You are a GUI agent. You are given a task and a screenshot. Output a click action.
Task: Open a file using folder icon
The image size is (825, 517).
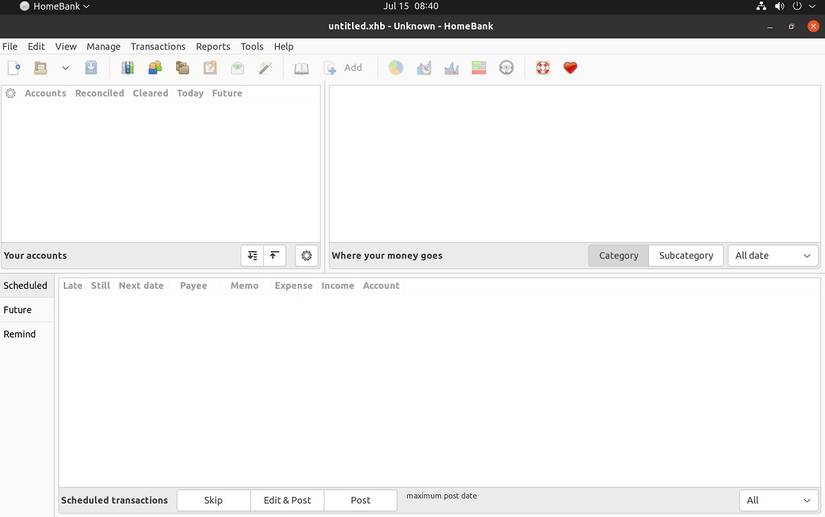coord(41,68)
